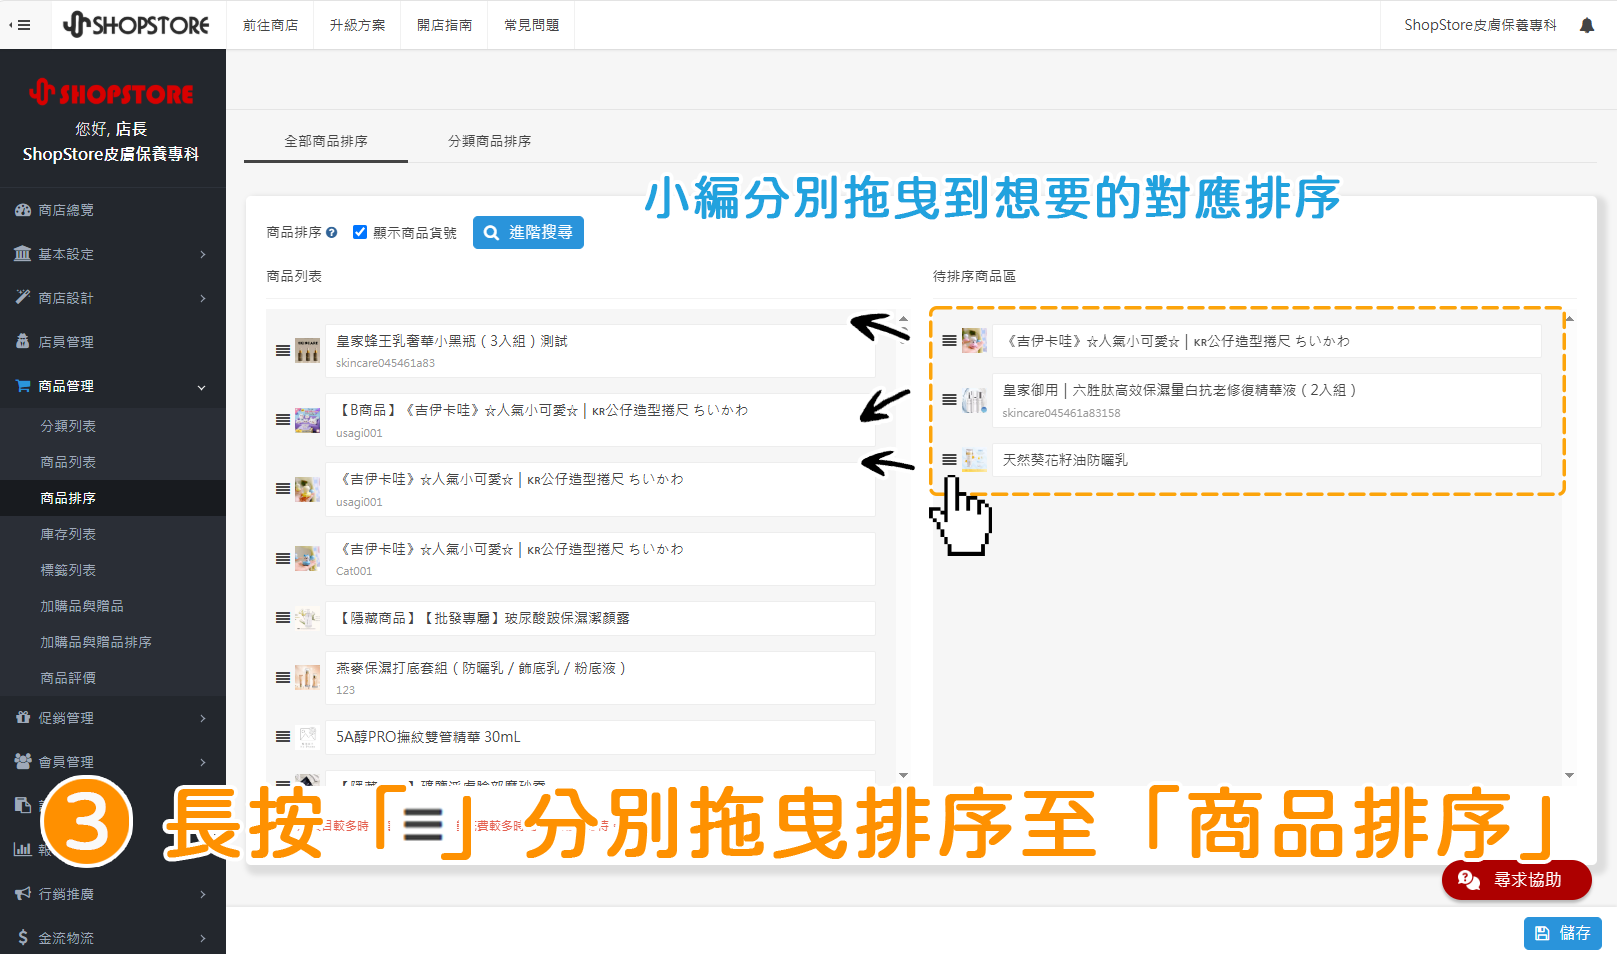Open 開店指南 in top menu
Image resolution: width=1617 pixels, height=954 pixels.
tap(444, 25)
